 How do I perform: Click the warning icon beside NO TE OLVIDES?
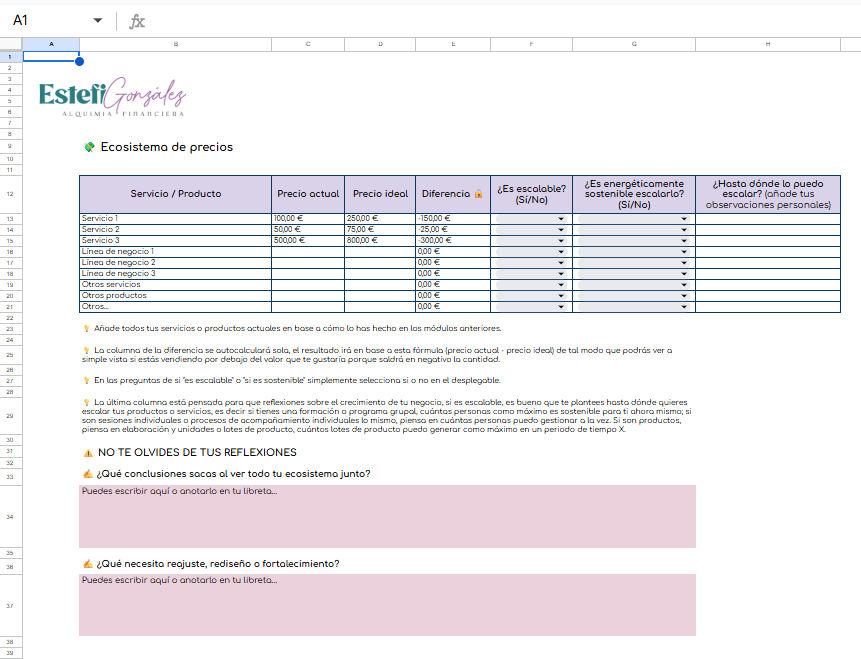pos(88,453)
